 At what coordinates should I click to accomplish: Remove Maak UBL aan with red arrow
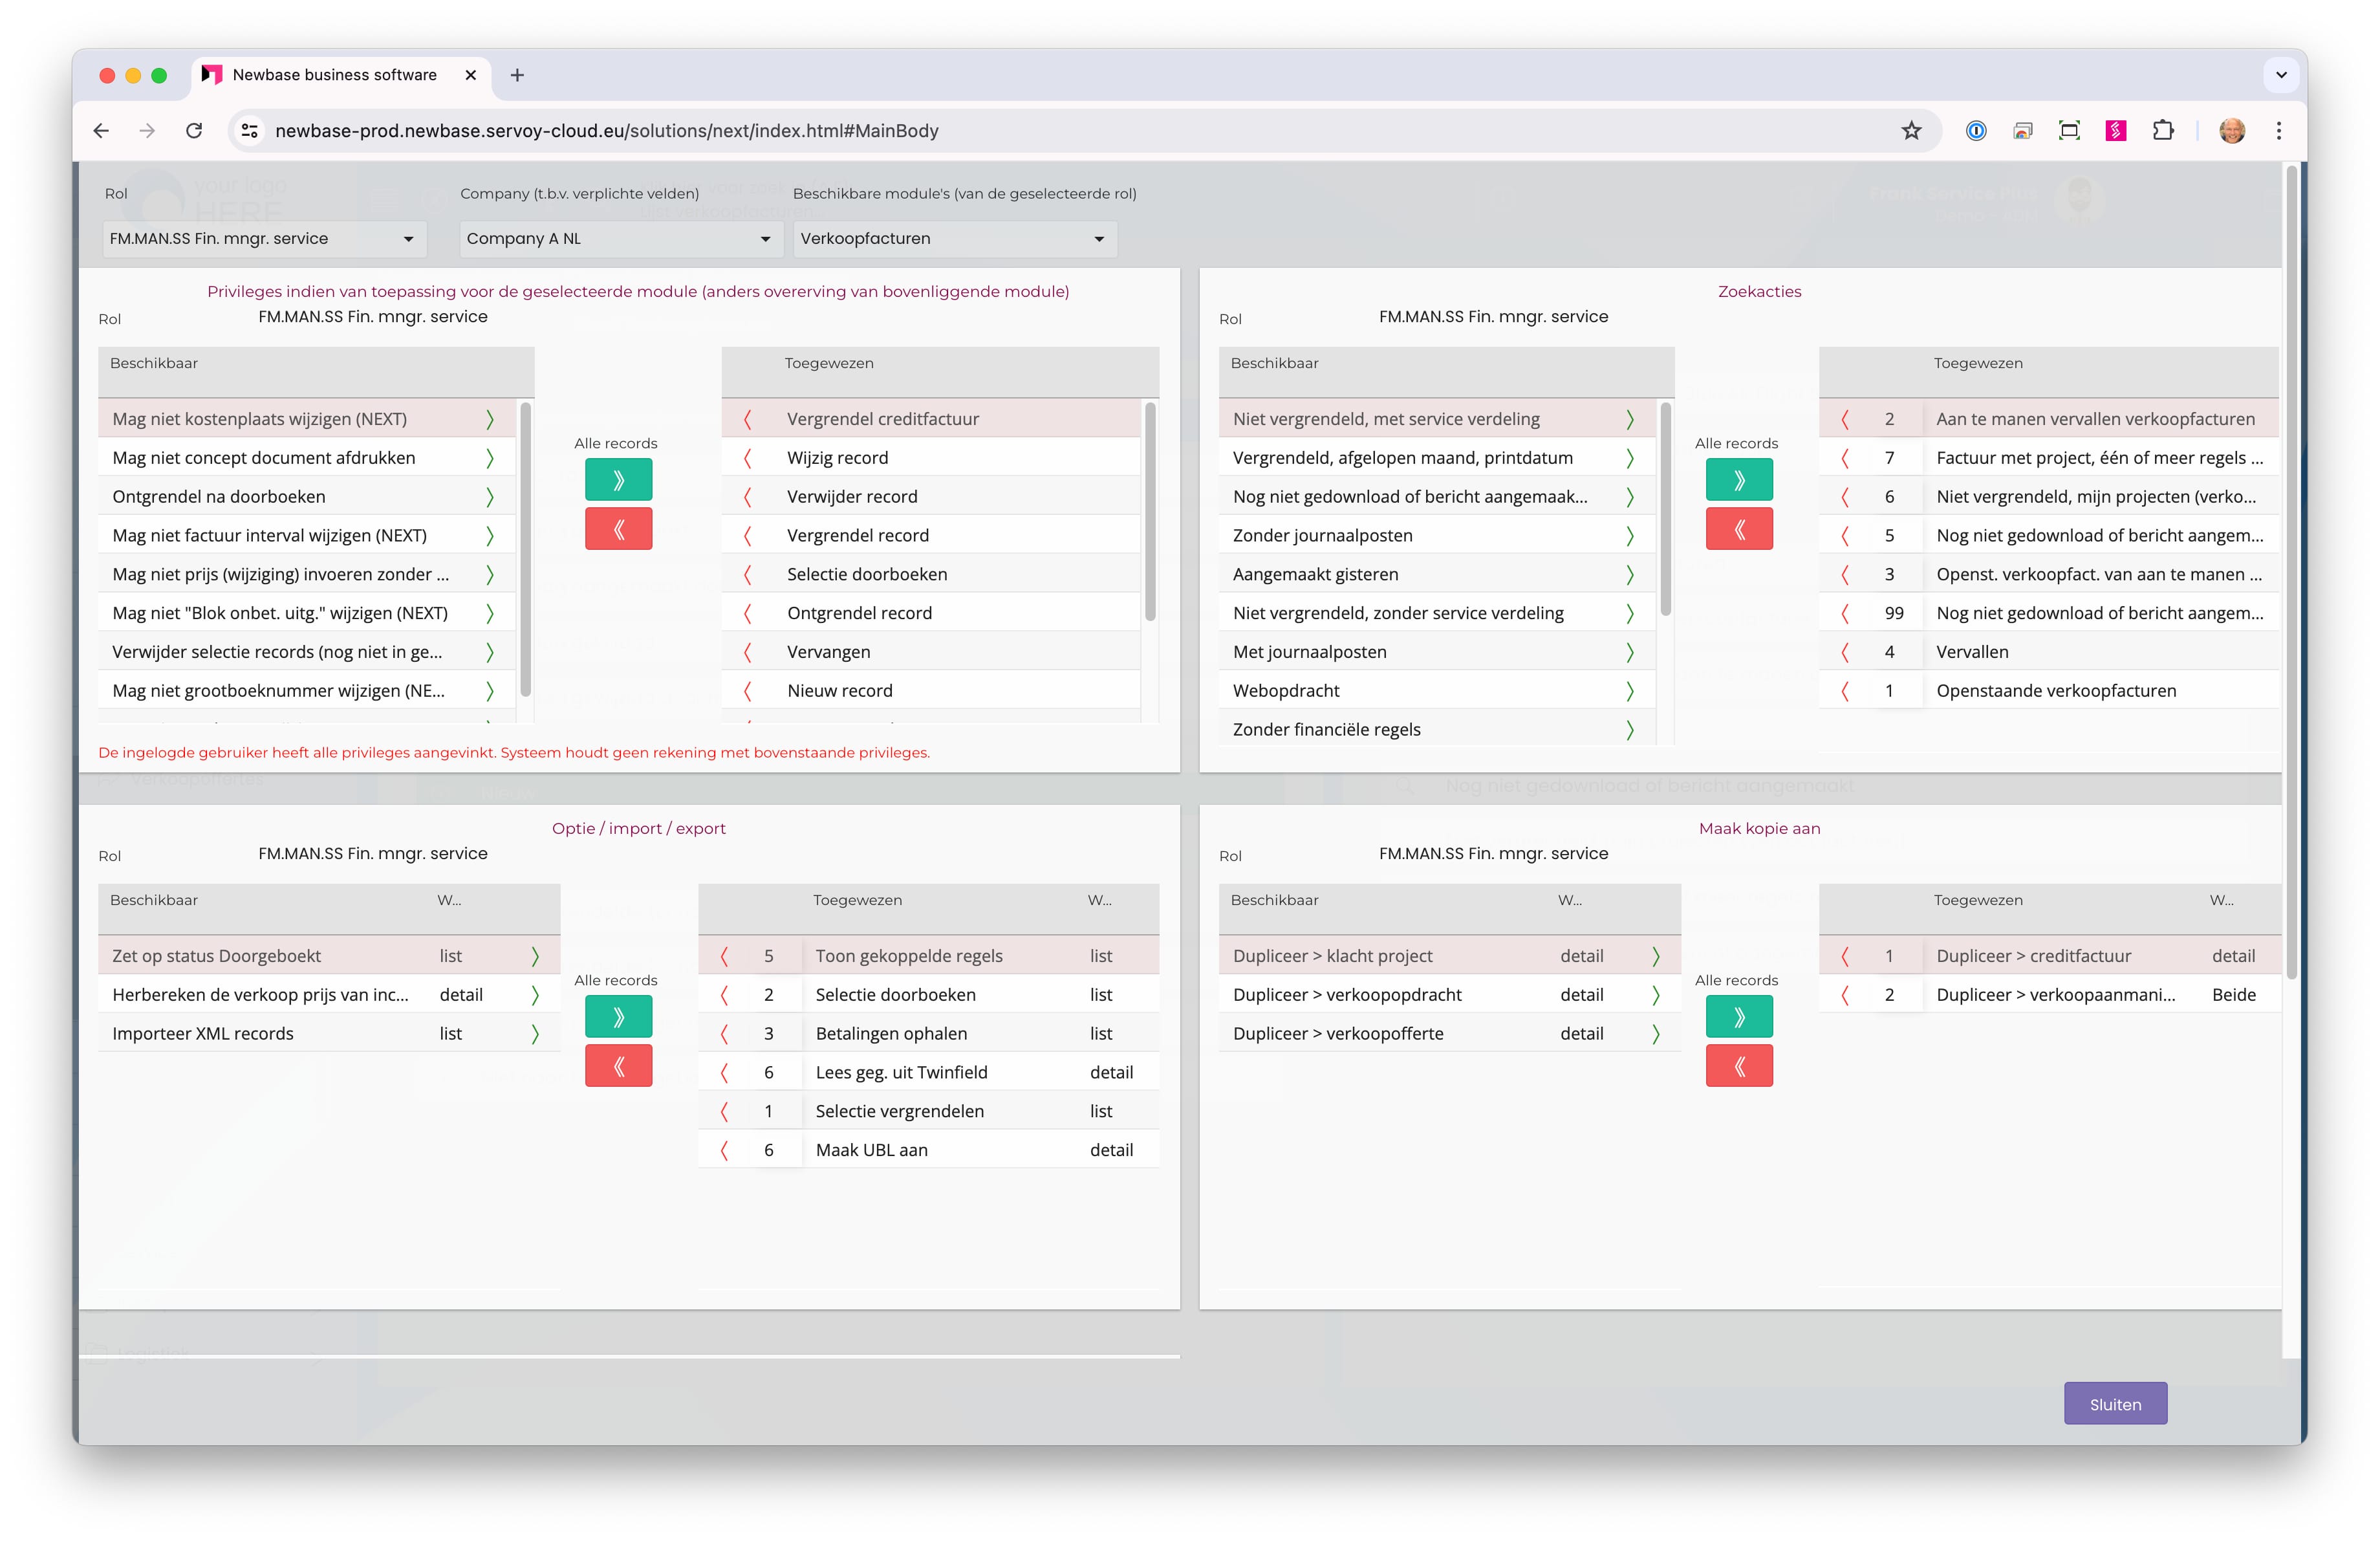(x=724, y=1150)
